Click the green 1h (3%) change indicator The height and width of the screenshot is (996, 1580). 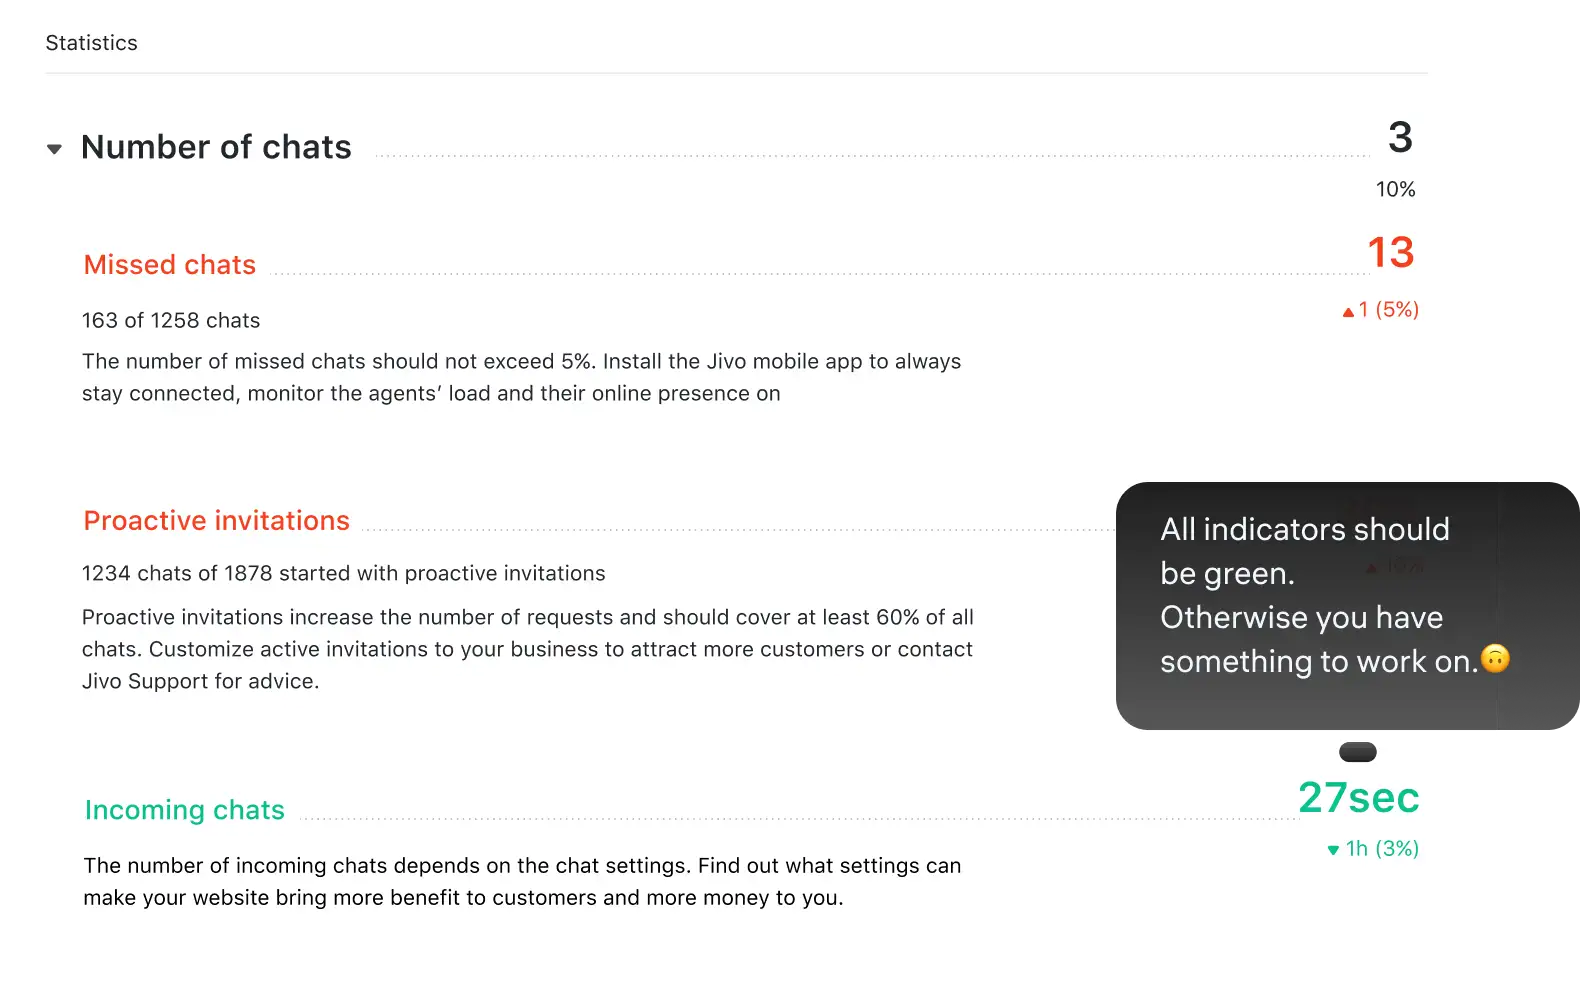(1382, 849)
